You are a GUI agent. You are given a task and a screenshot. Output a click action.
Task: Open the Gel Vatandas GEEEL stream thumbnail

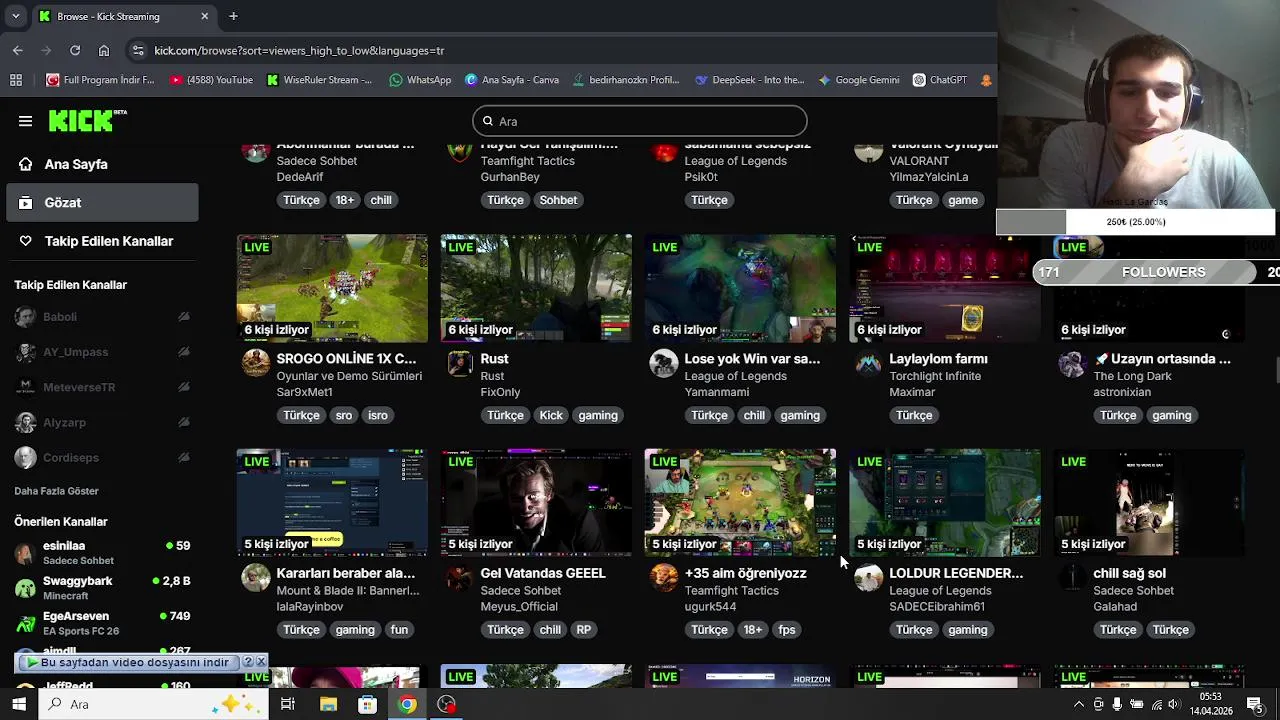click(536, 503)
